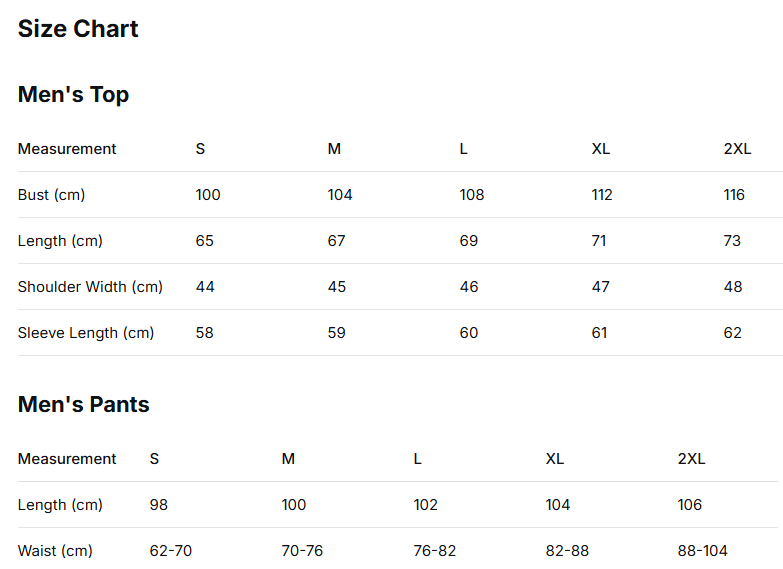Select the waist range 88-104
Viewport: 783px width, 569px height.
click(702, 551)
